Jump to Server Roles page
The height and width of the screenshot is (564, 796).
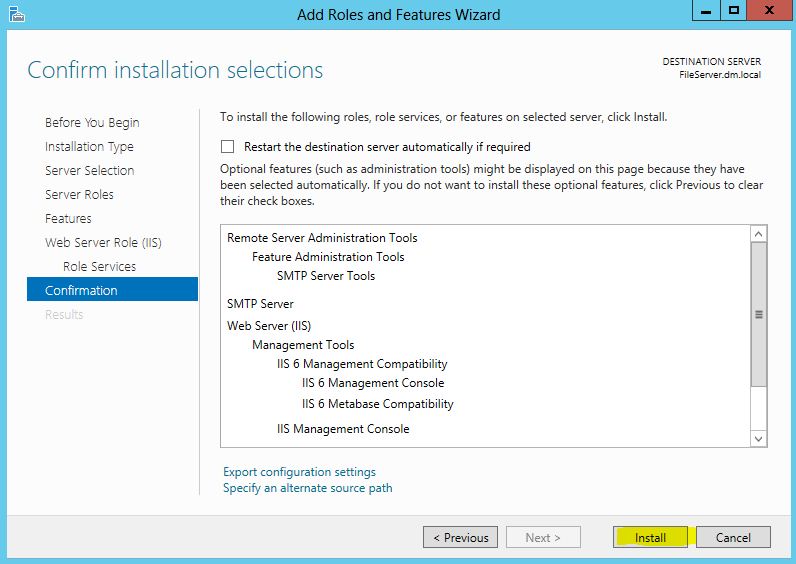79,194
